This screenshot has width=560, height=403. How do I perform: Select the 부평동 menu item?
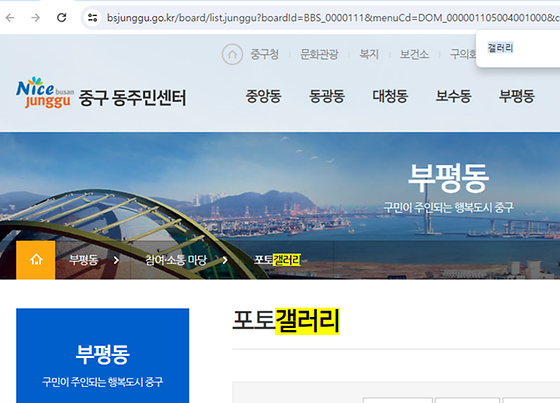pyautogui.click(x=517, y=96)
